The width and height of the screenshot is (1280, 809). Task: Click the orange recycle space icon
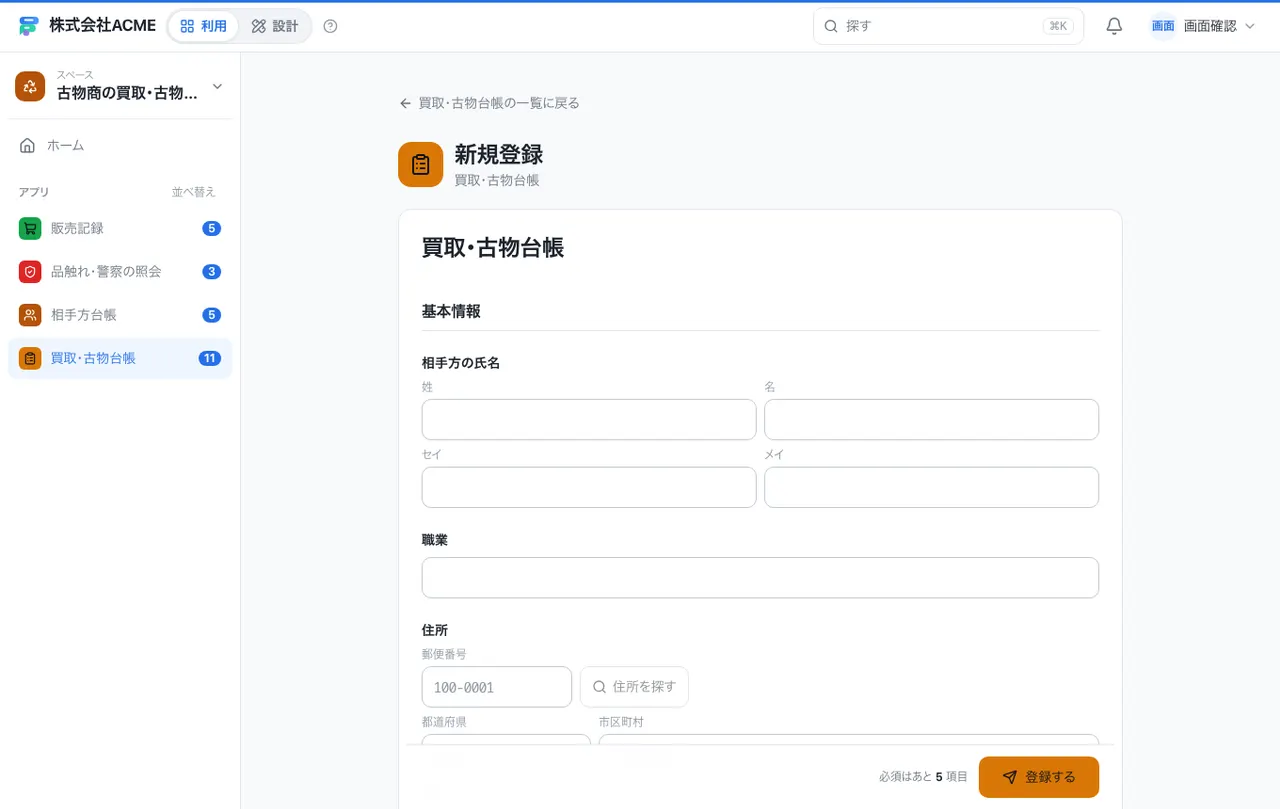[30, 86]
